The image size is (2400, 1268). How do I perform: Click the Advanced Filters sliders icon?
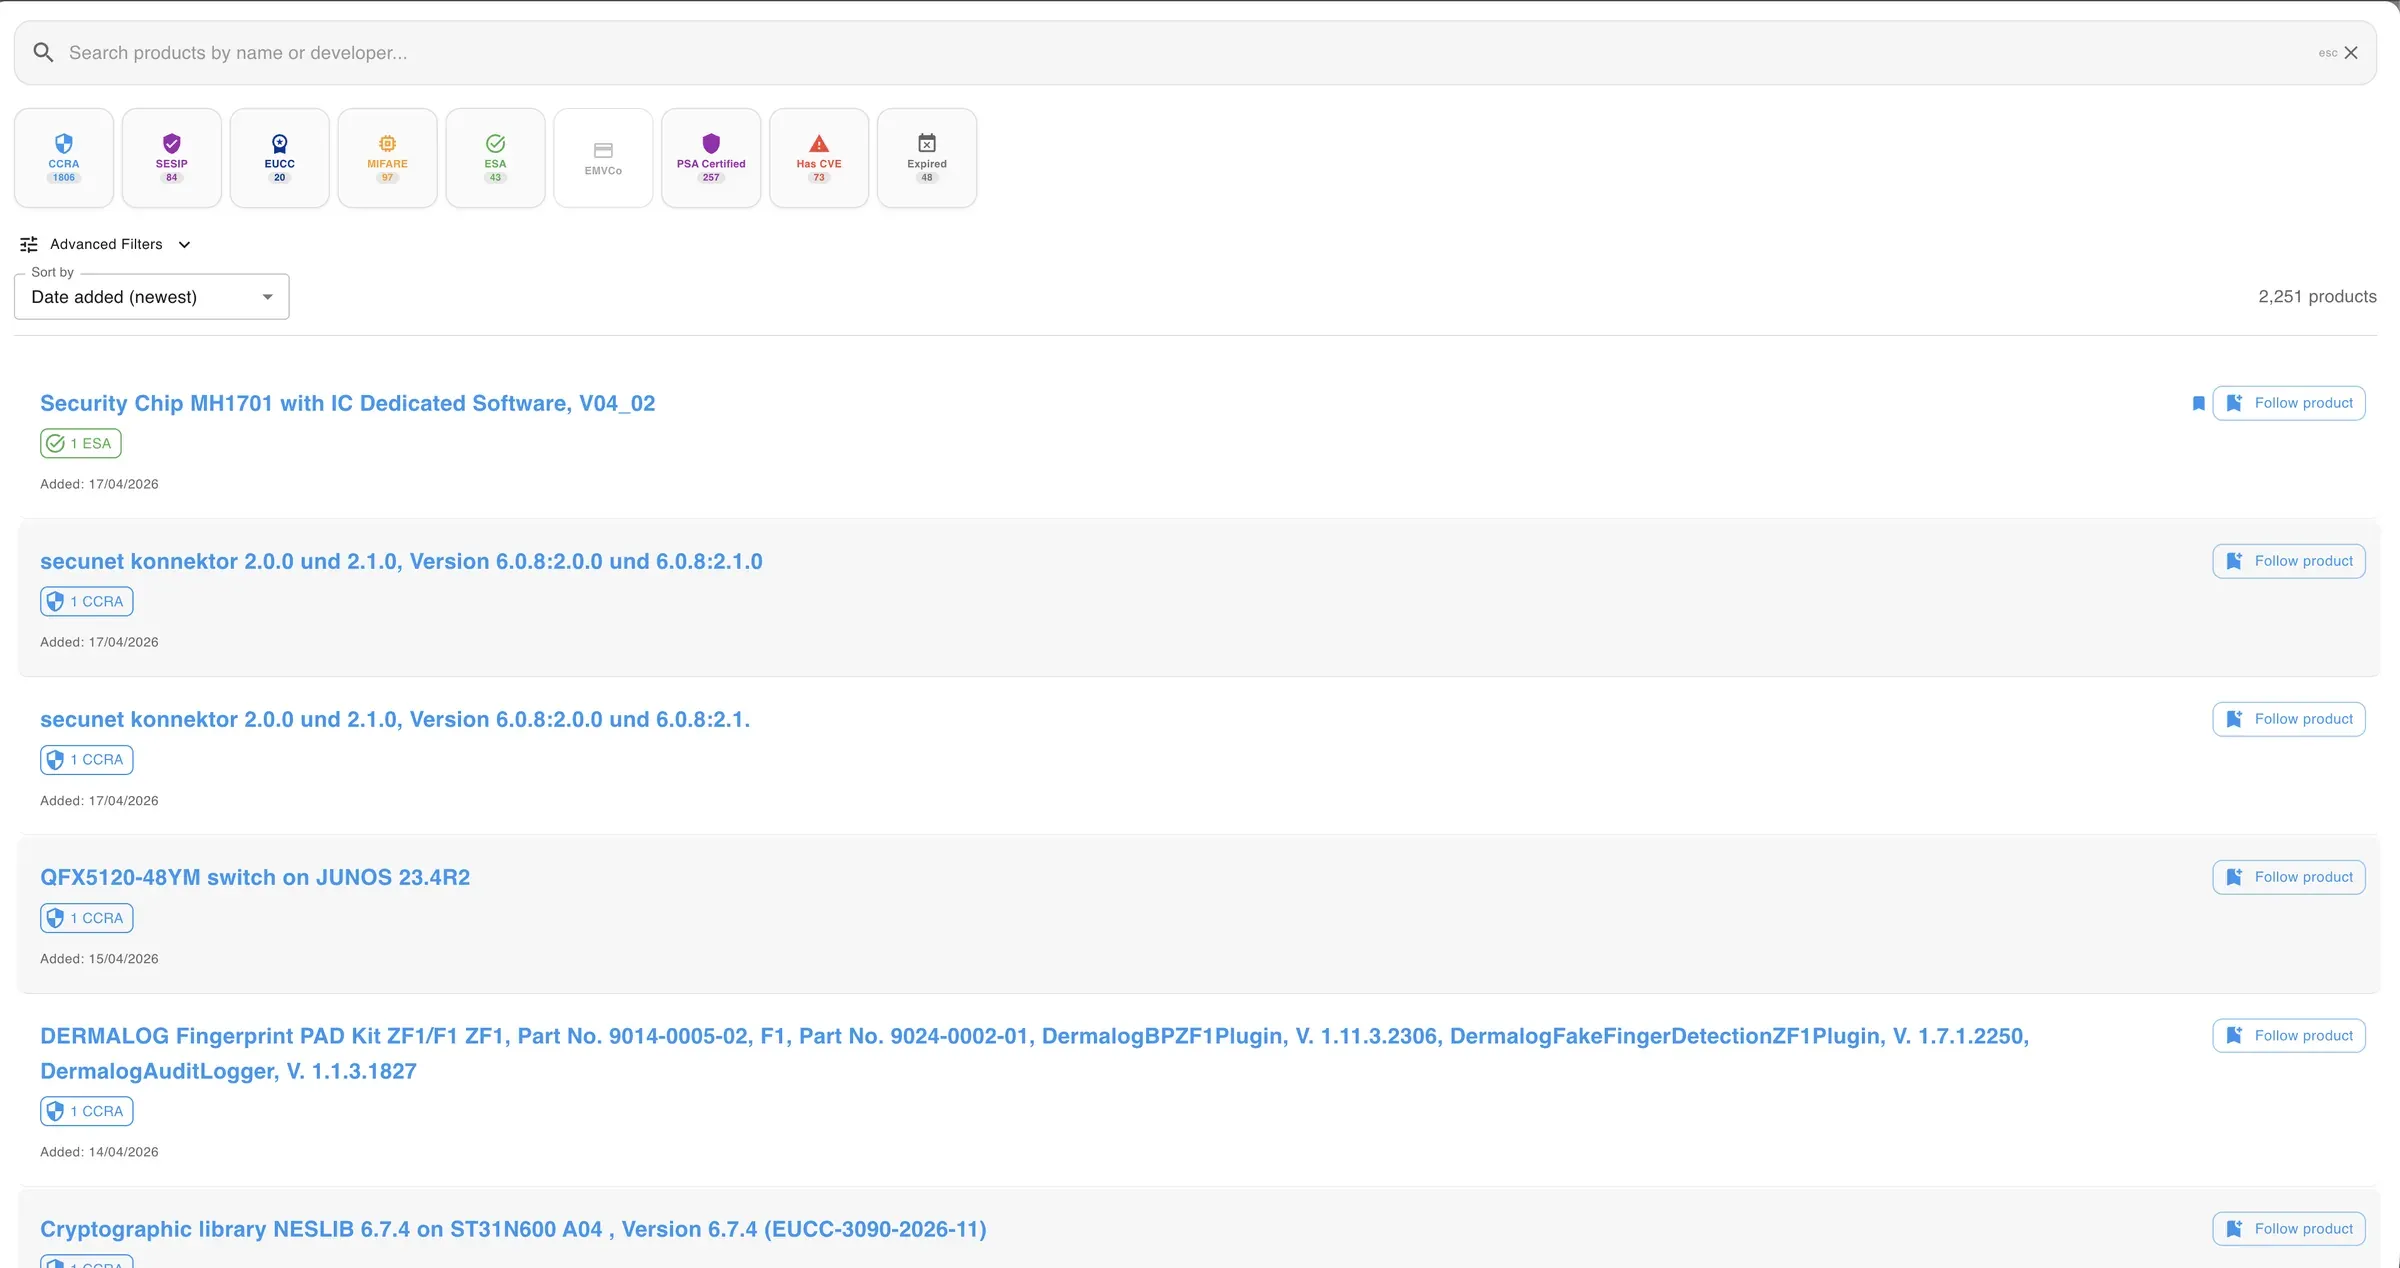(29, 244)
